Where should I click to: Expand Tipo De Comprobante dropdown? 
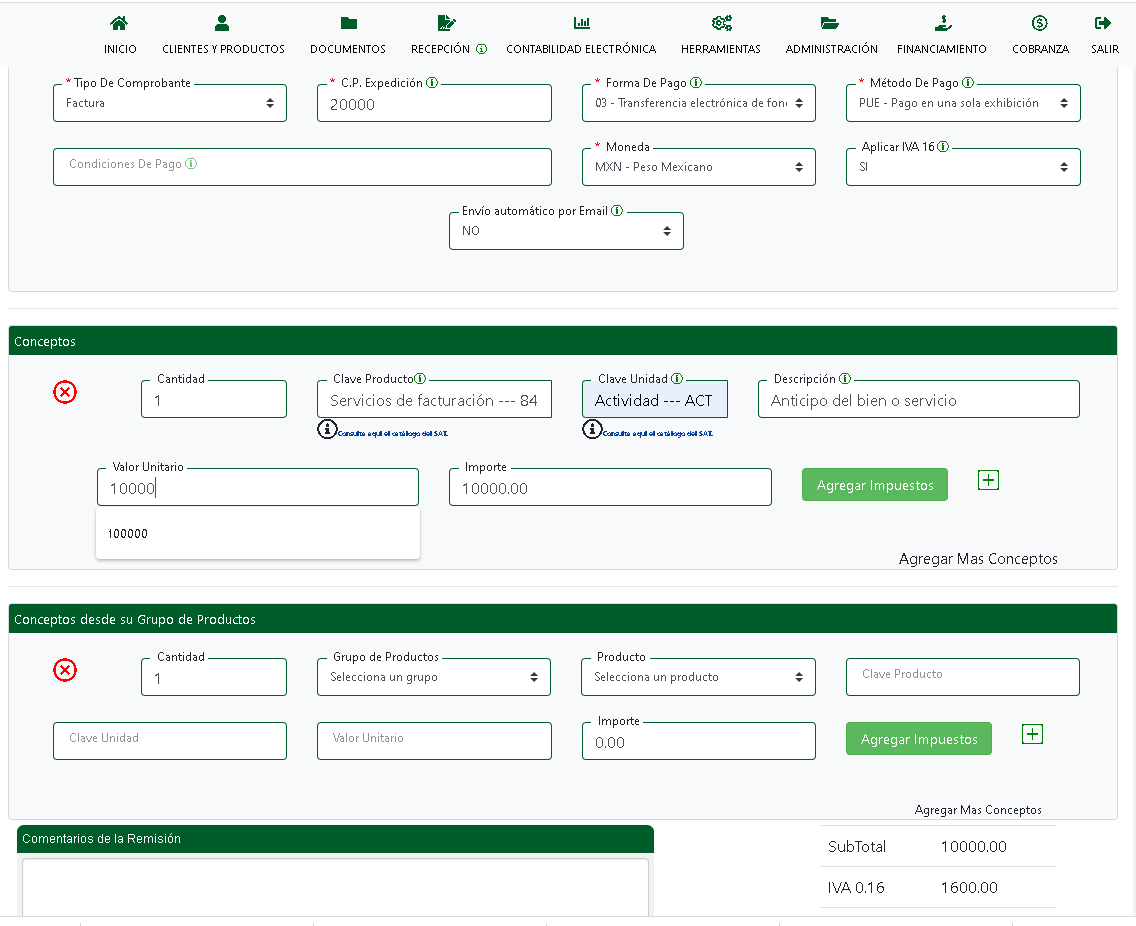point(170,103)
